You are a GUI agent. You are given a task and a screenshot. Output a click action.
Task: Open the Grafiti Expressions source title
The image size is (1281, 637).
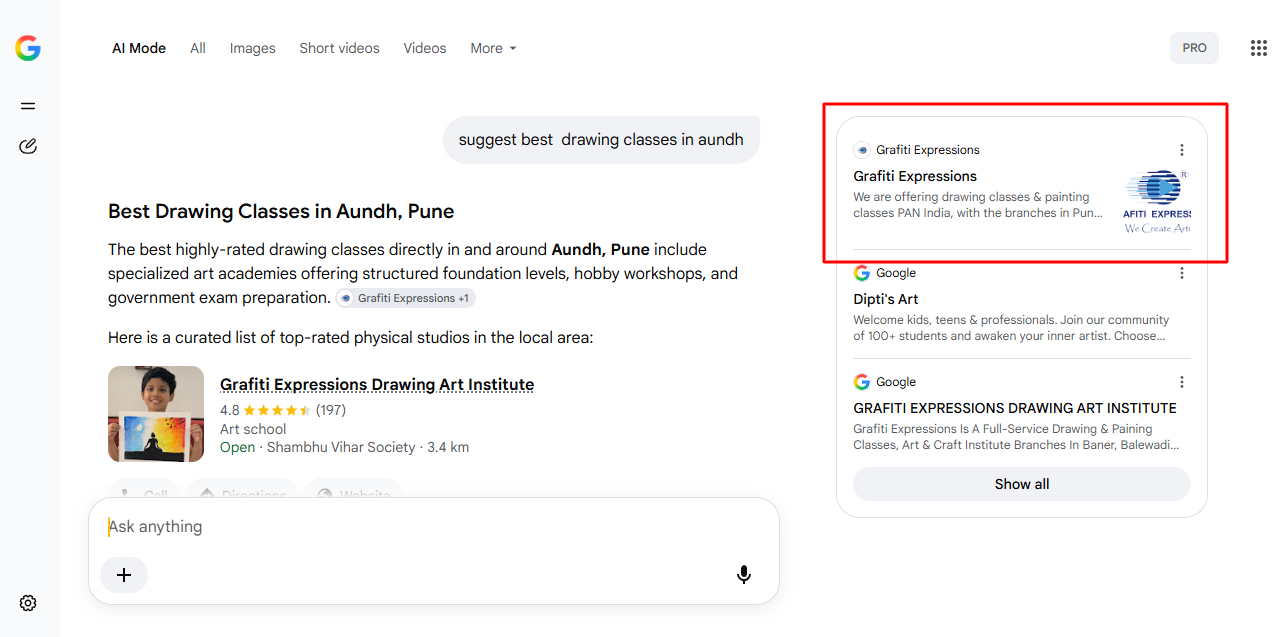[x=915, y=176]
